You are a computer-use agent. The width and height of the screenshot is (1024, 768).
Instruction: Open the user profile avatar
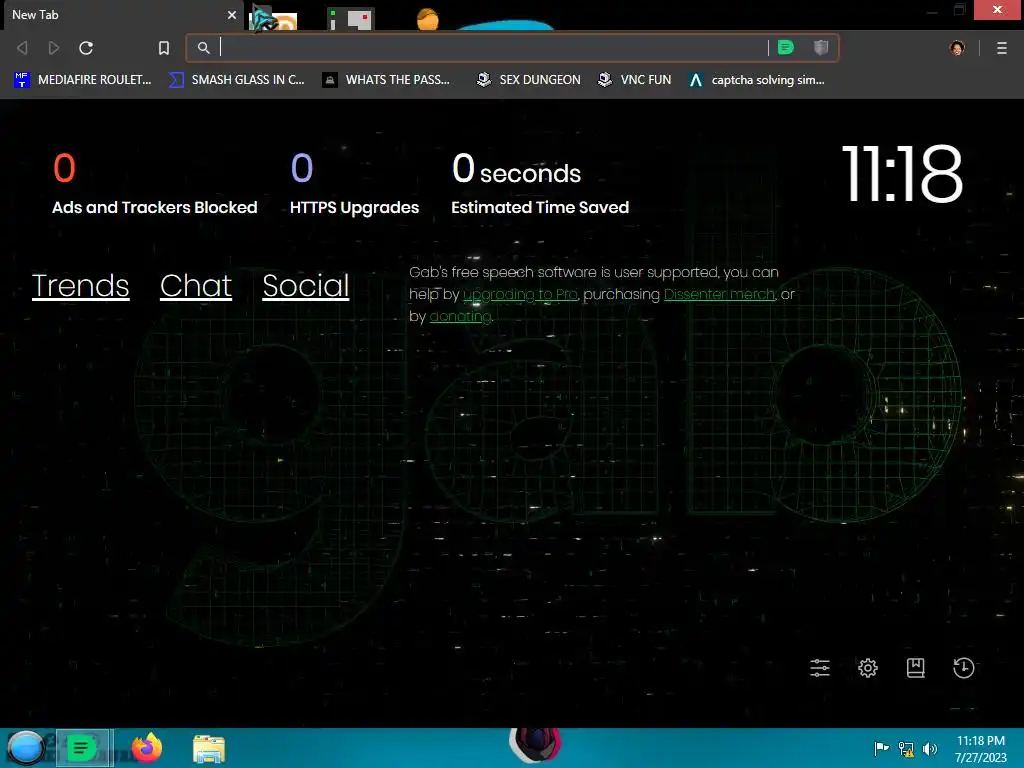click(x=957, y=48)
